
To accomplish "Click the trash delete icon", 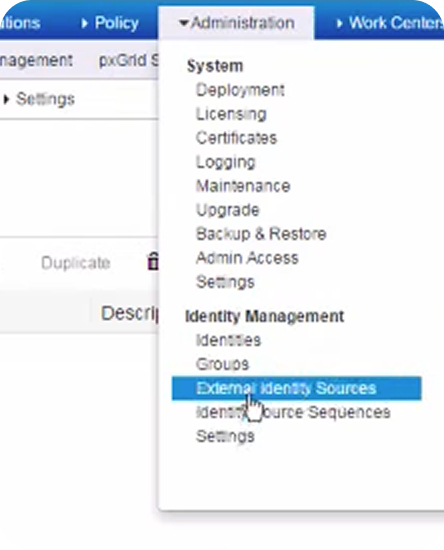I will click(153, 261).
